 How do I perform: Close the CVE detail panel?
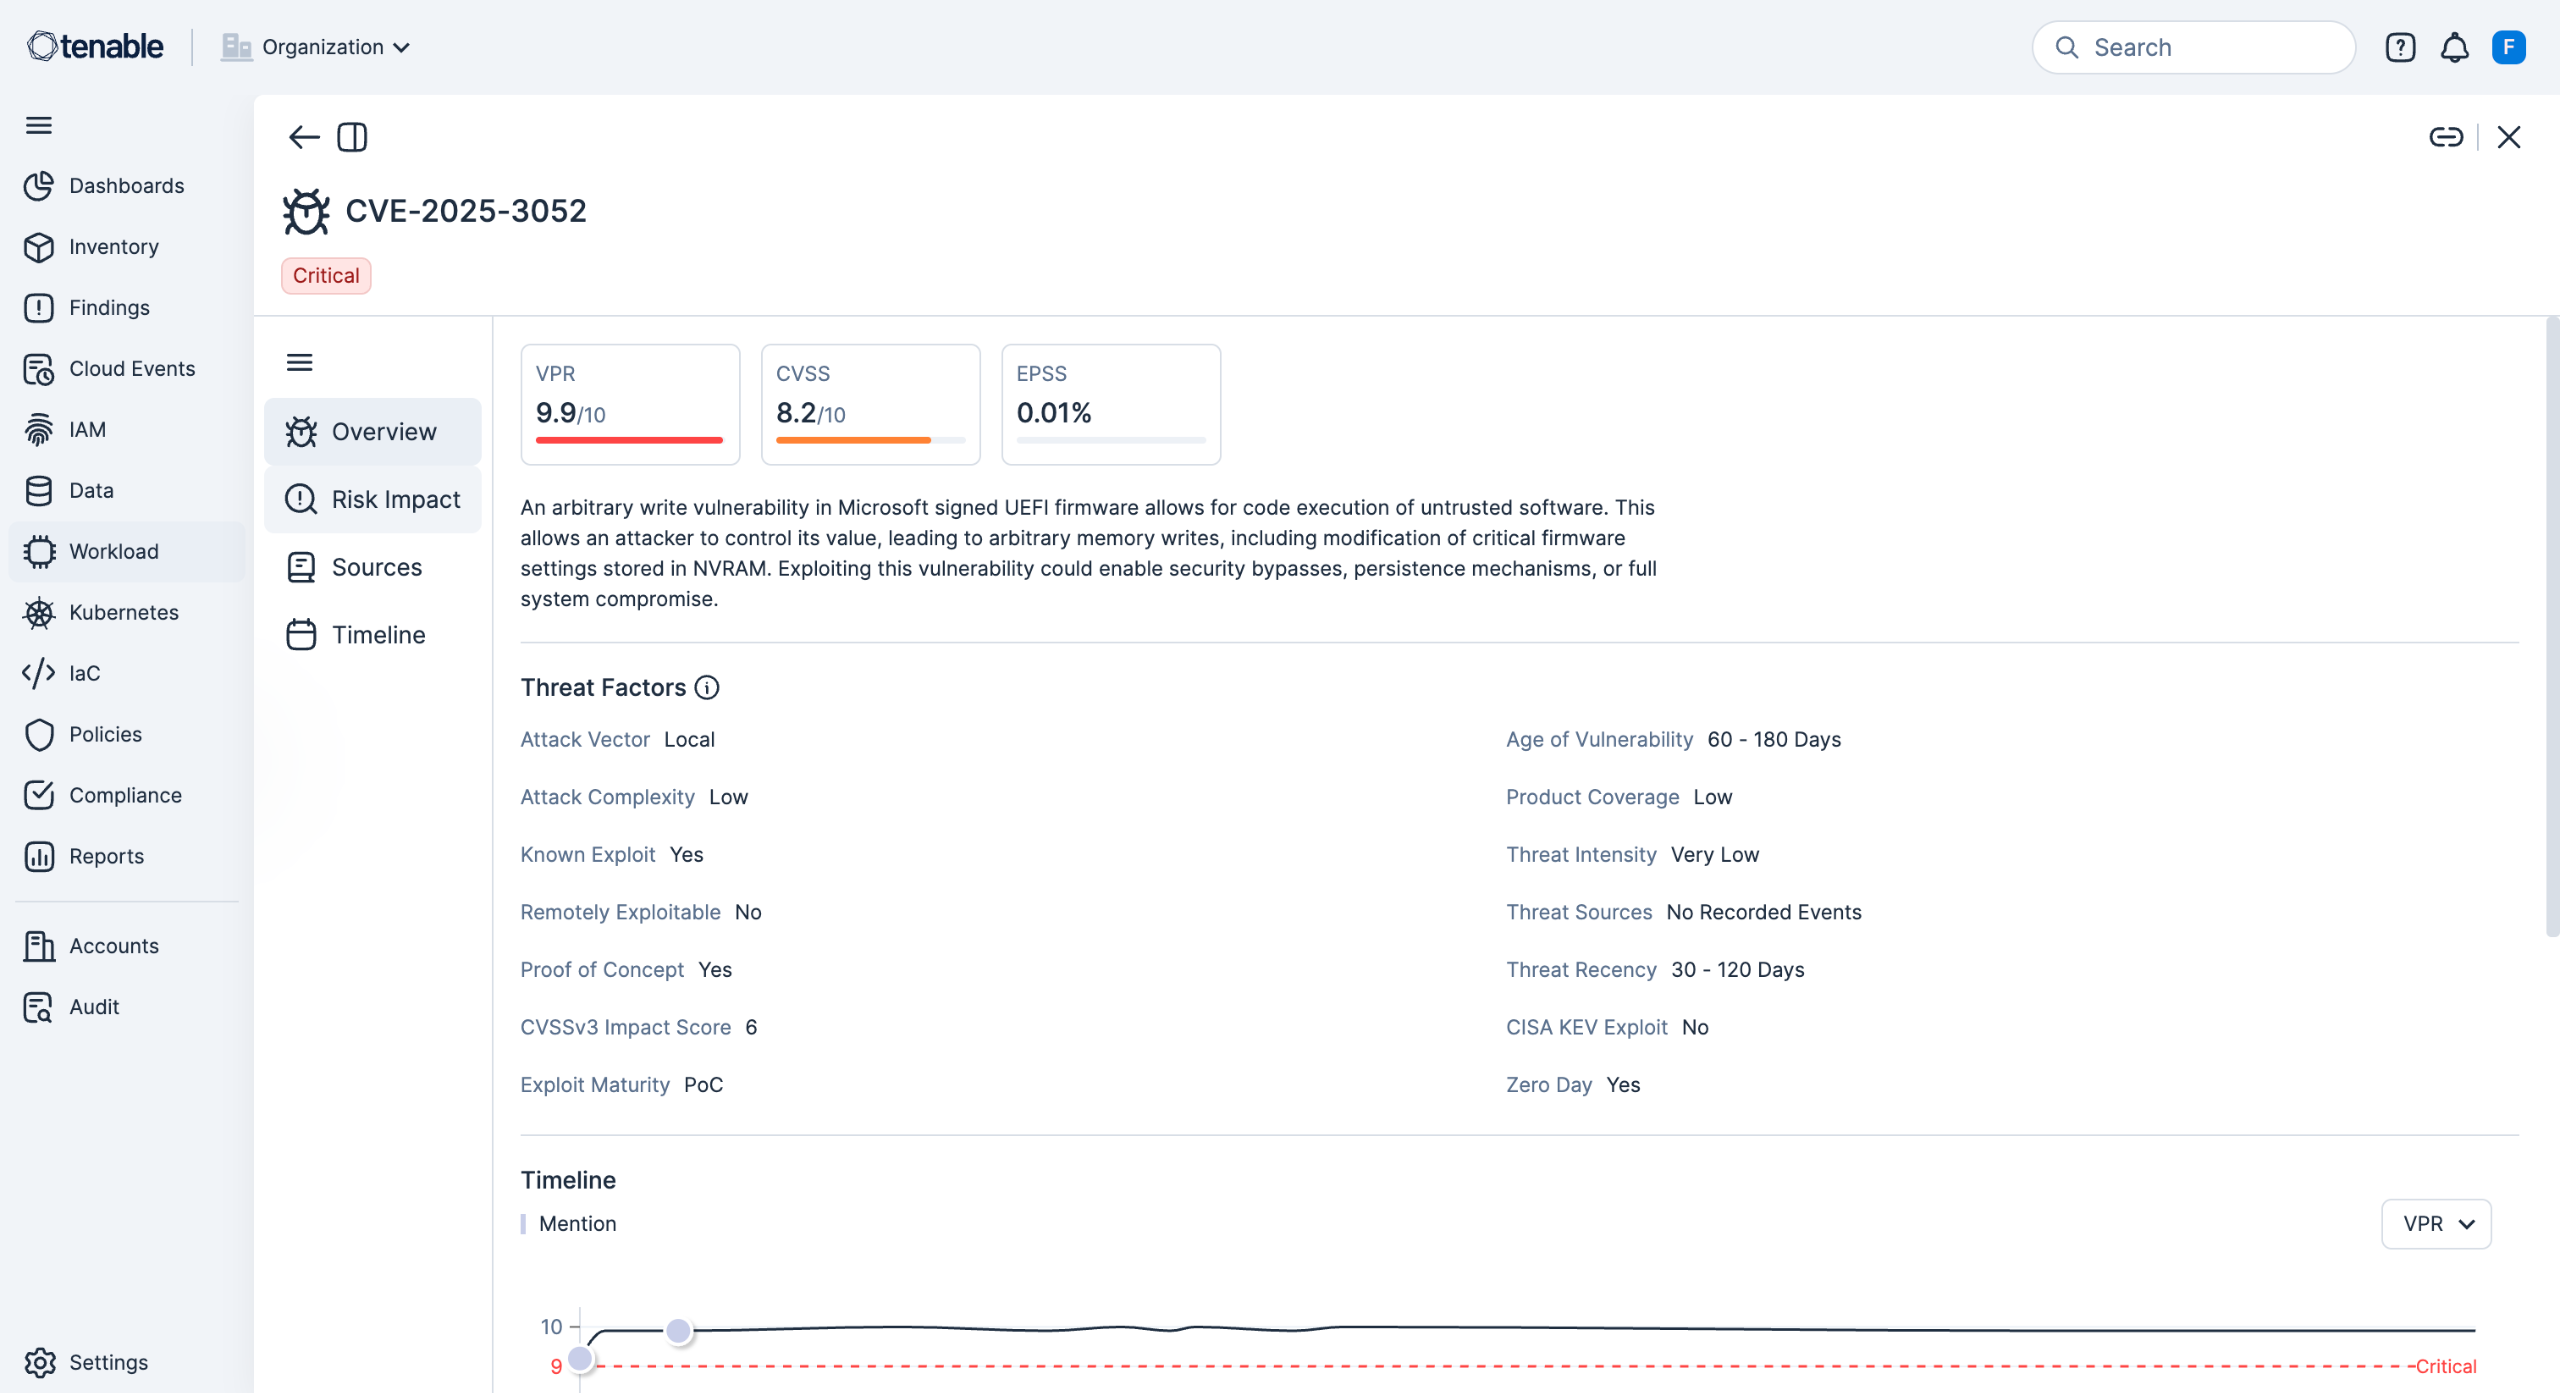[2509, 137]
